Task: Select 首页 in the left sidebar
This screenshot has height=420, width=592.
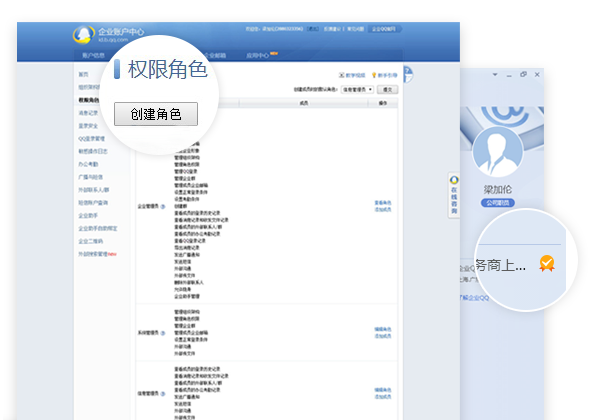Action: 83,74
